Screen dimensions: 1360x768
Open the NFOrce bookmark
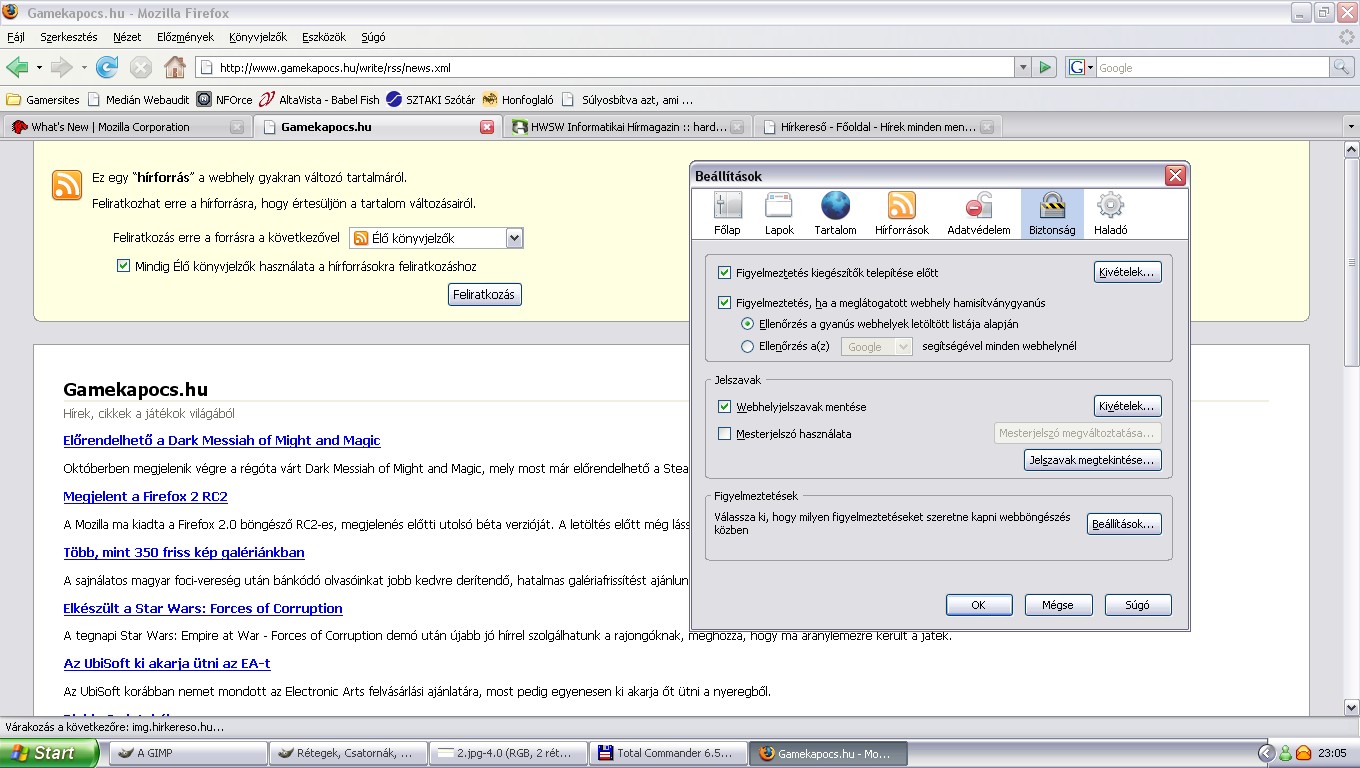(x=224, y=99)
